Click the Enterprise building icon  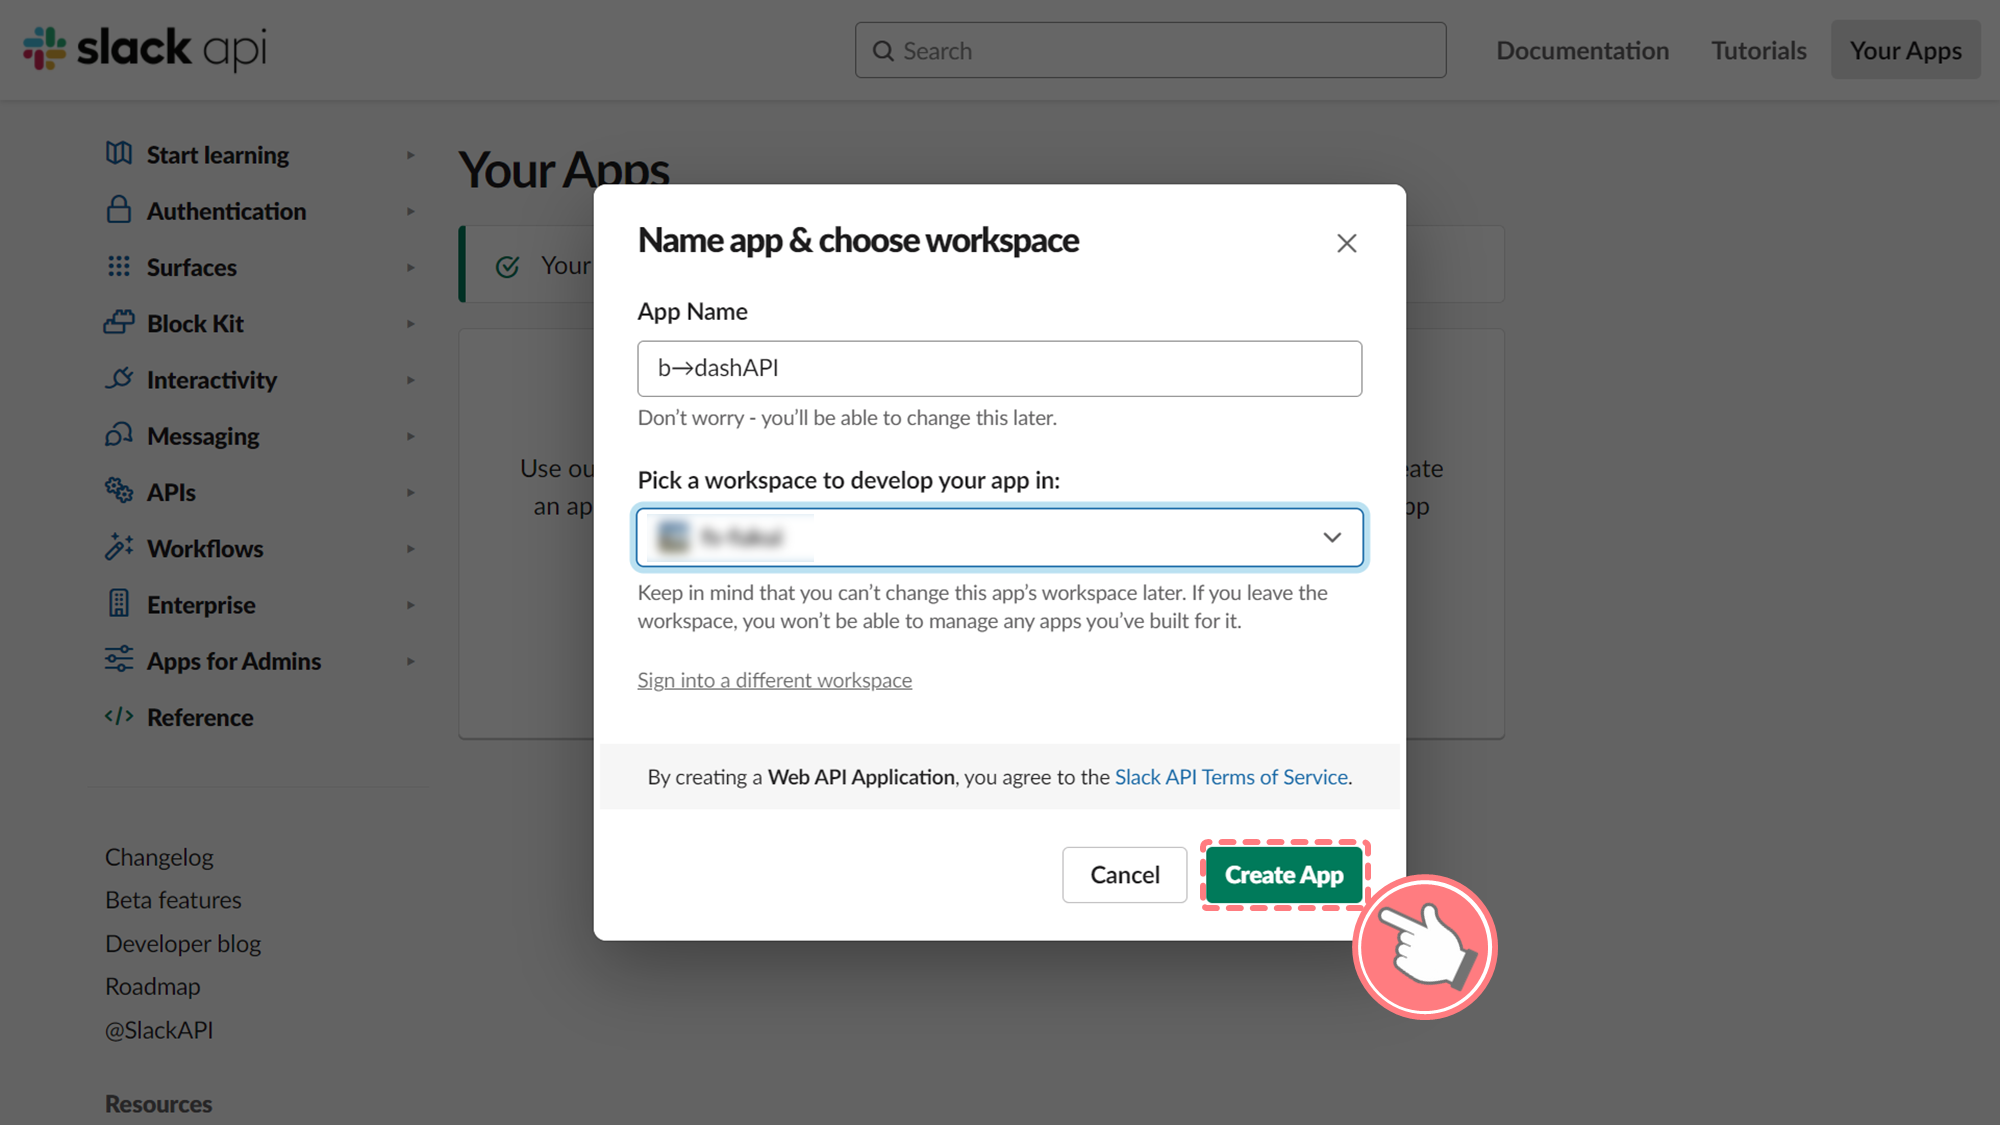[x=119, y=604]
